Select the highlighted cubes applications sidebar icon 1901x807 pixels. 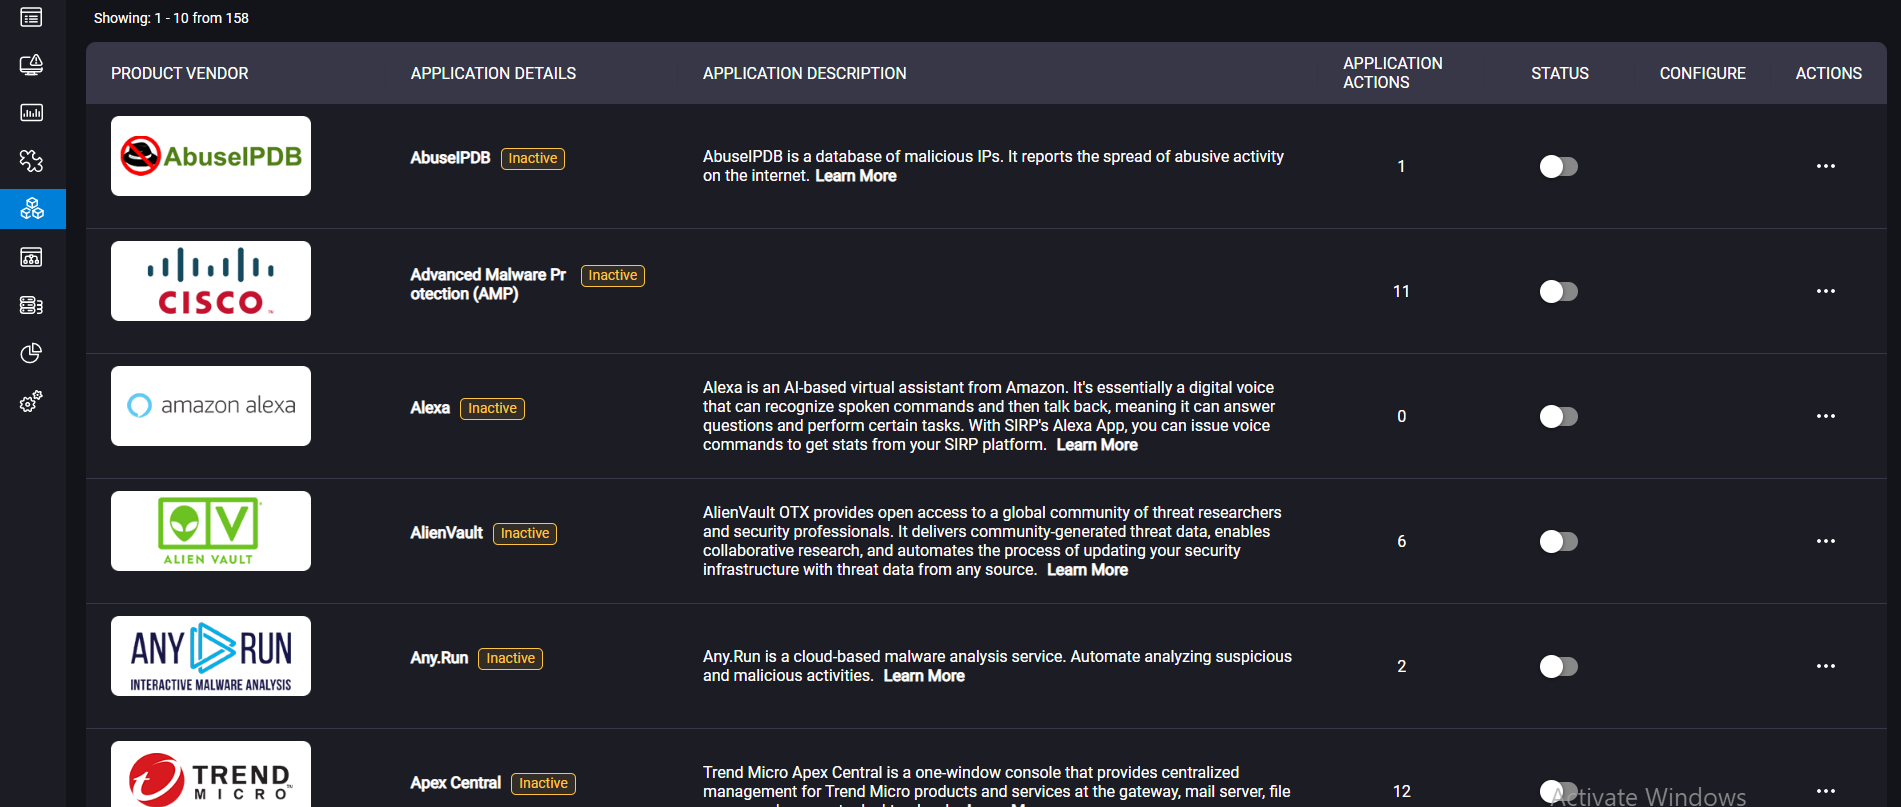(32, 208)
